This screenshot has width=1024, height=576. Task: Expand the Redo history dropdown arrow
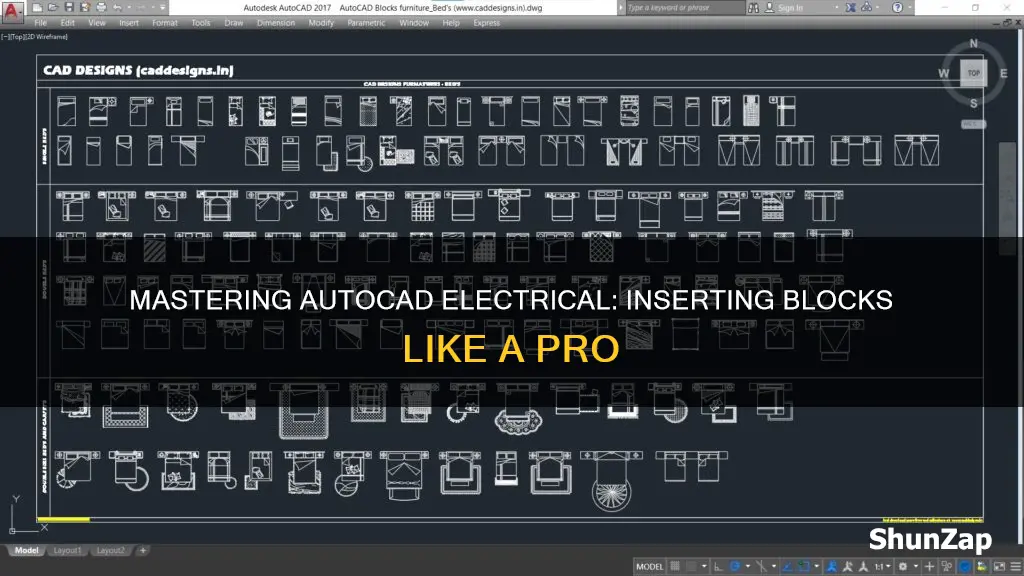(153, 8)
